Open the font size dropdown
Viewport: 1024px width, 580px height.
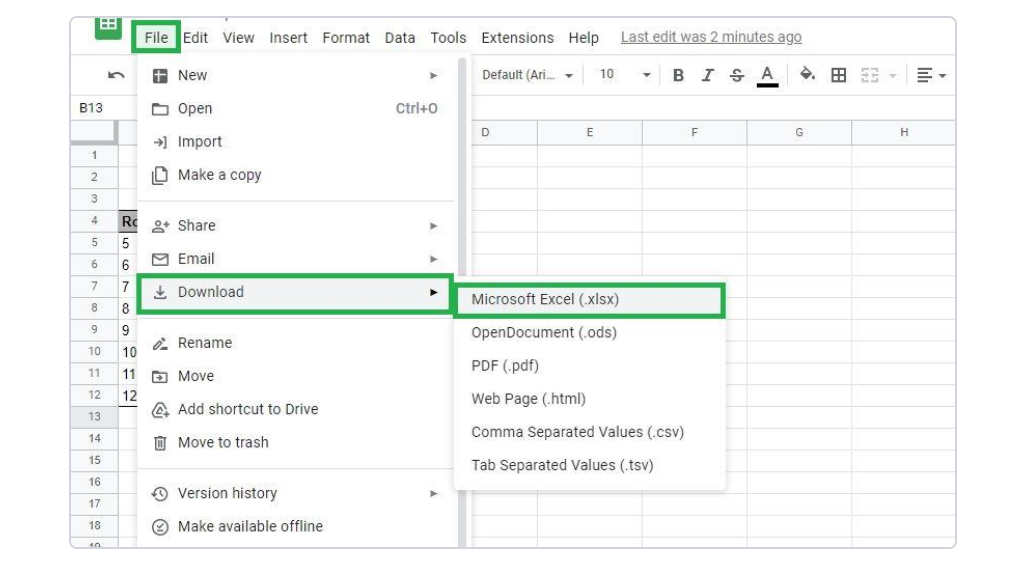(x=625, y=75)
